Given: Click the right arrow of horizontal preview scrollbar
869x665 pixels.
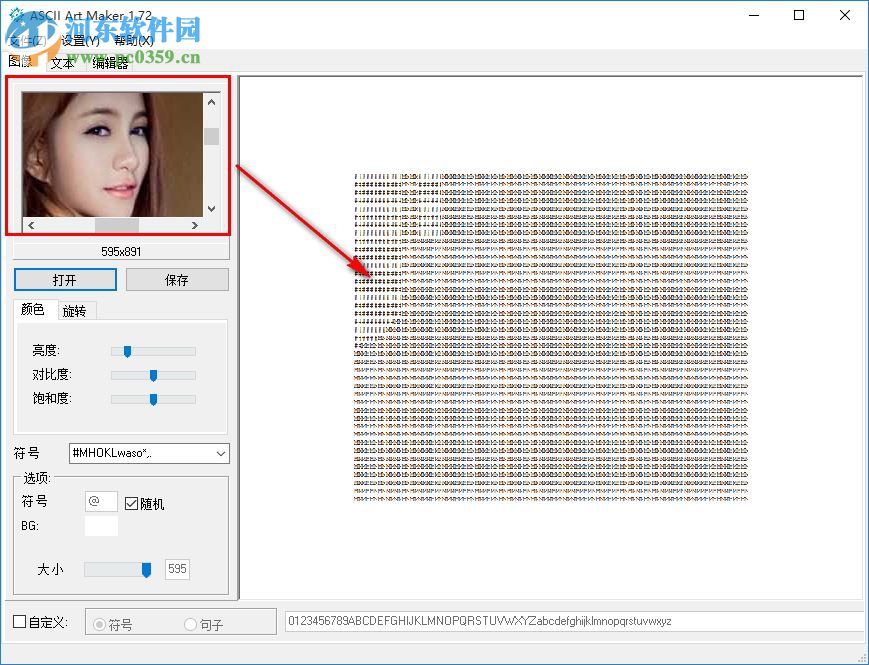Looking at the screenshot, I should tap(195, 225).
